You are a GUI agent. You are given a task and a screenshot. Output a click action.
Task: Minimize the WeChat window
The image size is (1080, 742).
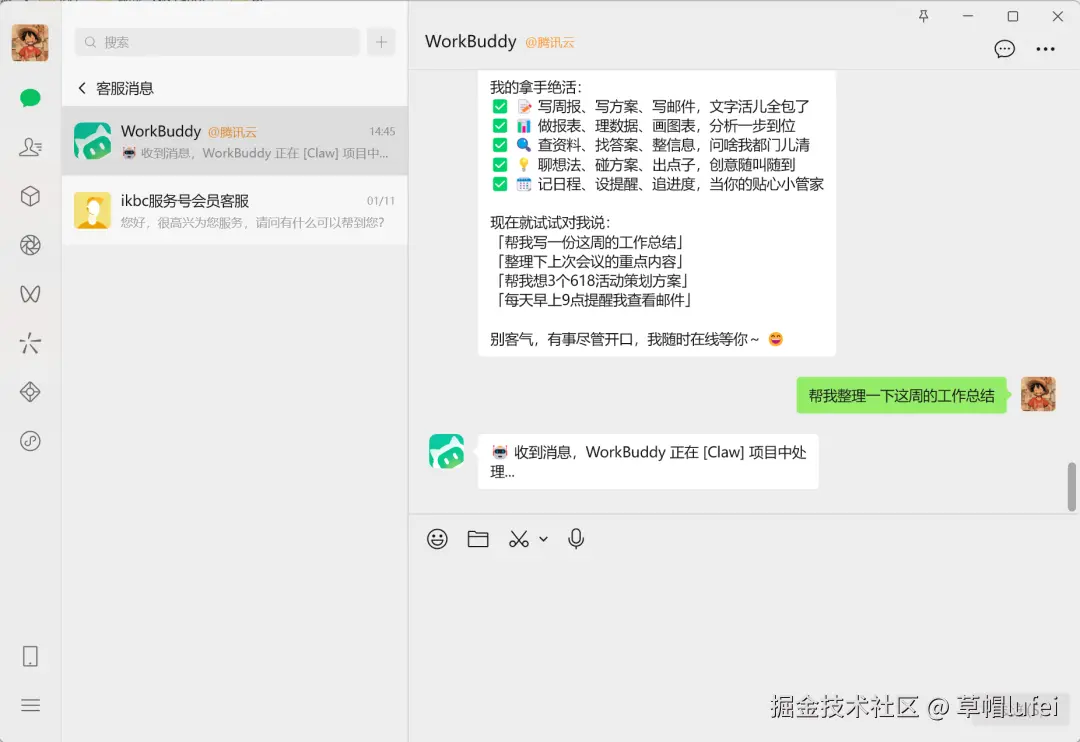tap(968, 16)
